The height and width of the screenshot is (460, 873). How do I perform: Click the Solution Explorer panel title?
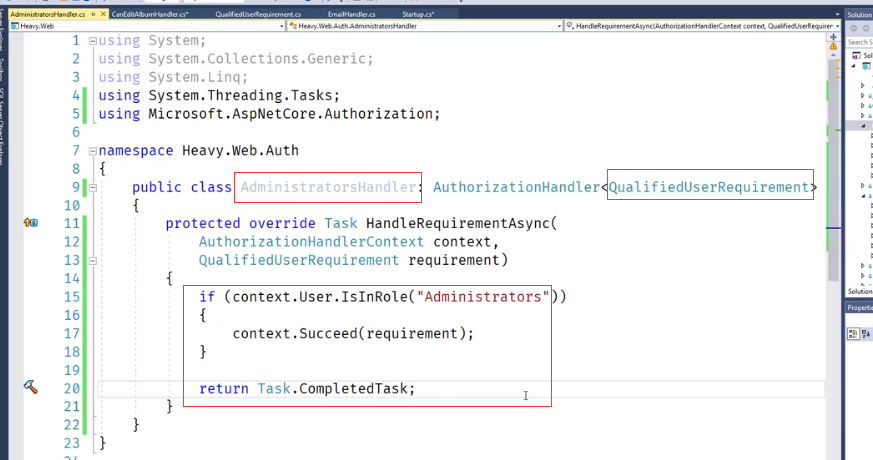tap(859, 14)
